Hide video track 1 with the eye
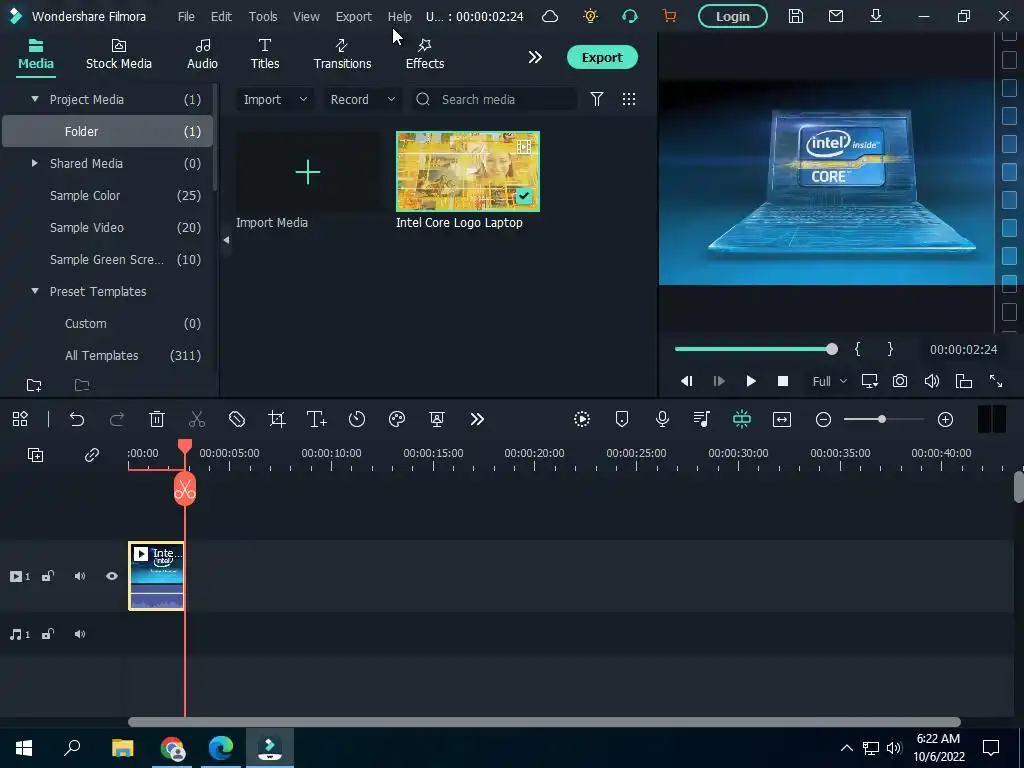Image resolution: width=1024 pixels, height=768 pixels. click(112, 576)
